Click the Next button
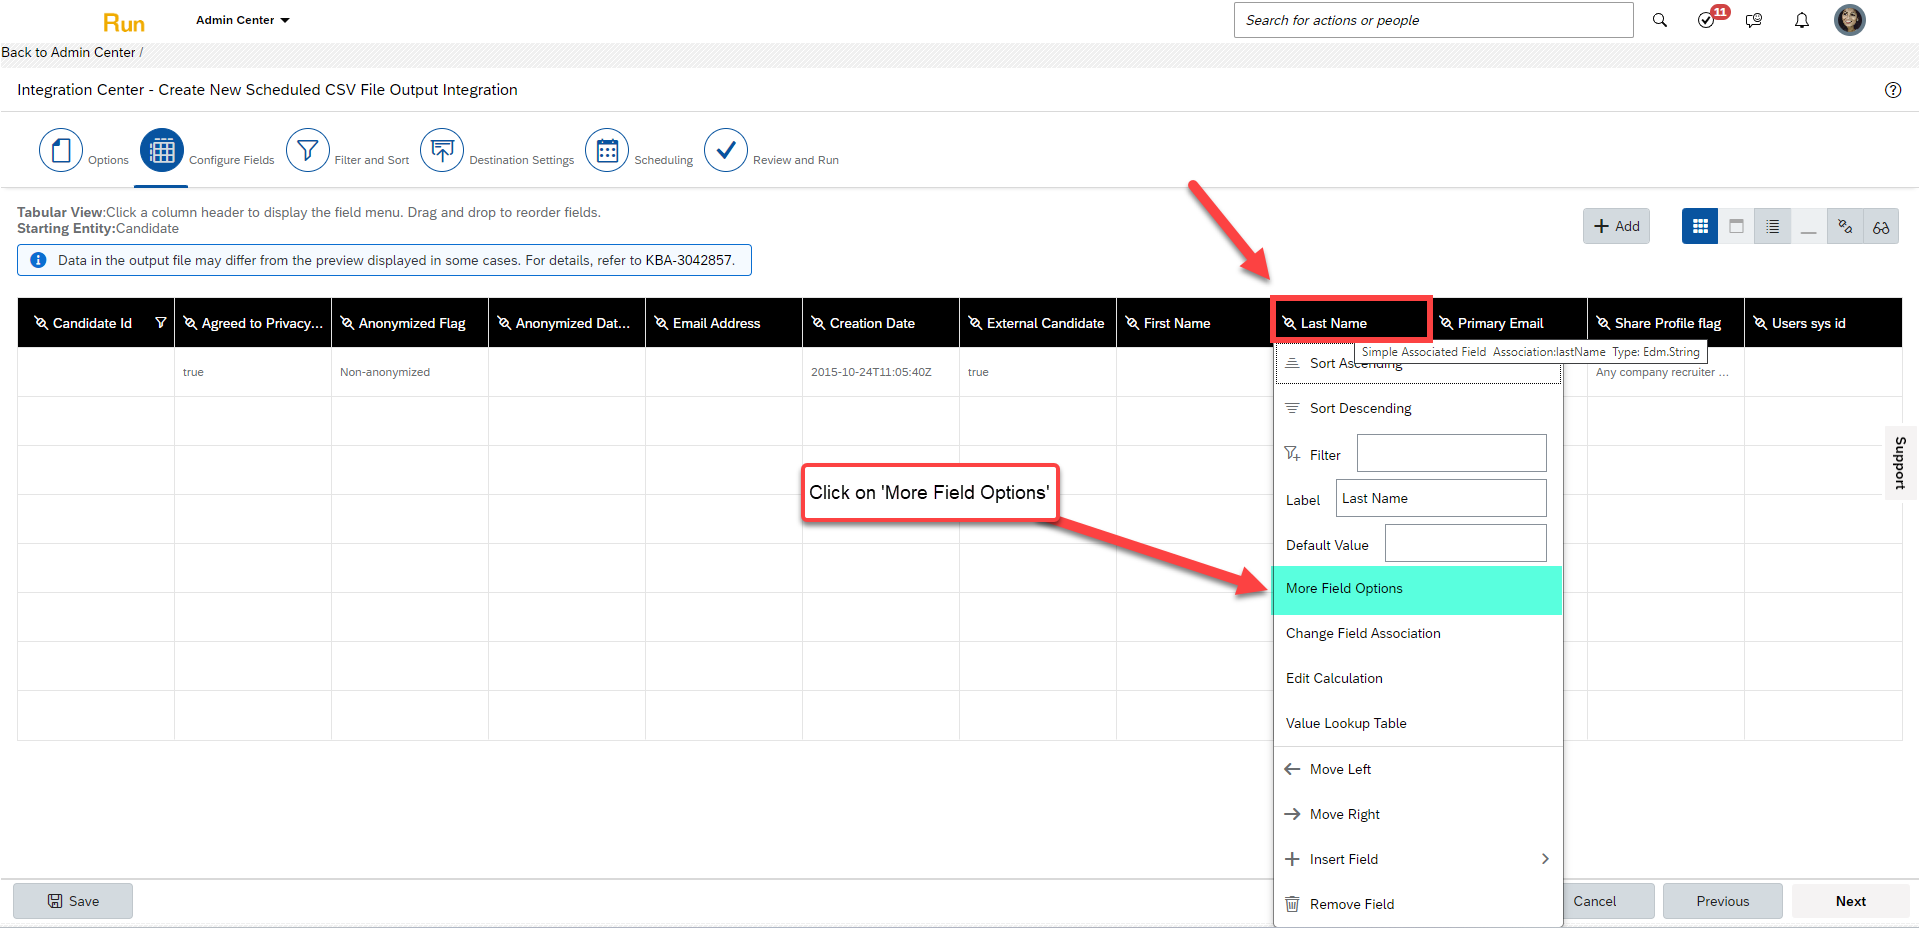This screenshot has height=928, width=1919. click(x=1850, y=901)
